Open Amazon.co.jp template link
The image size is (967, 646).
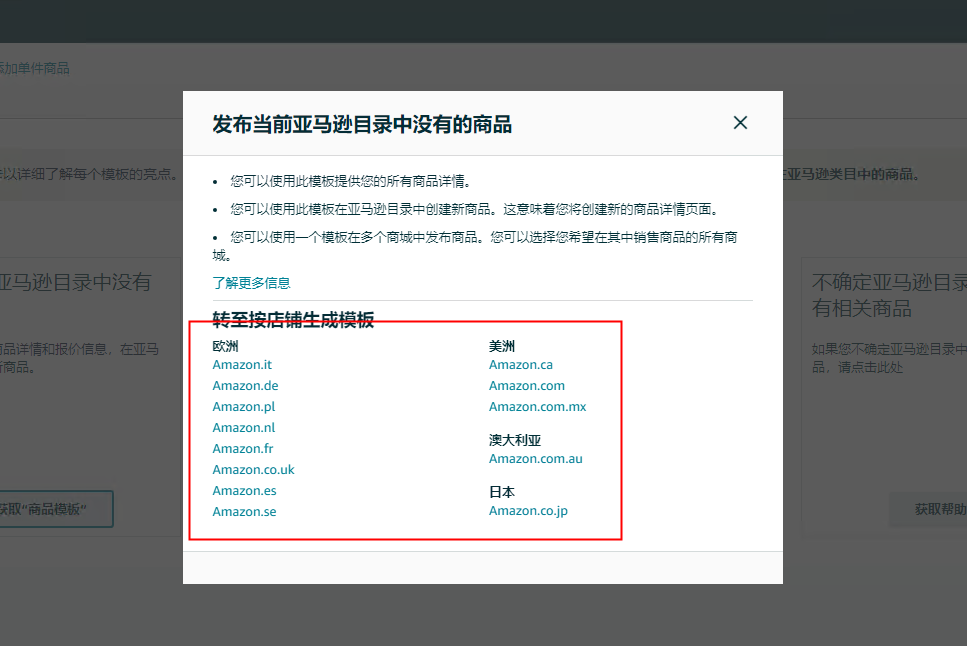[528, 511]
